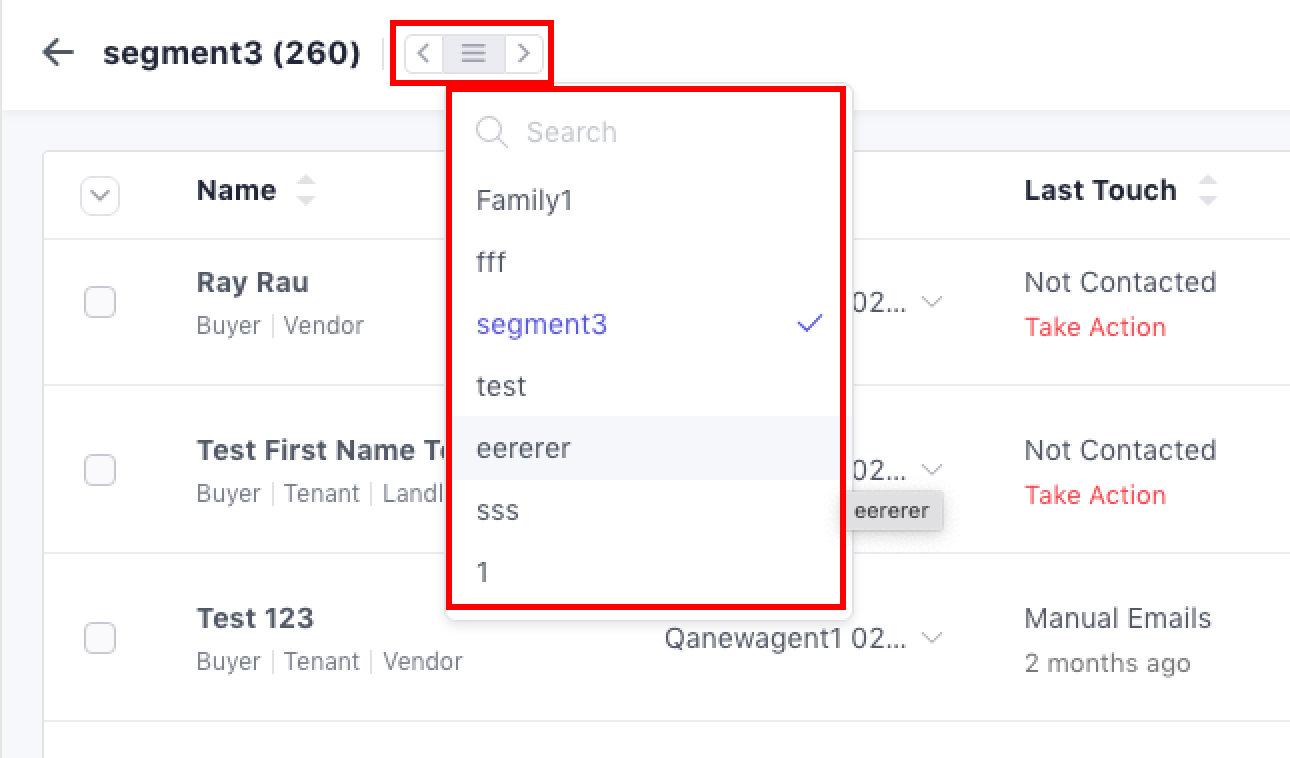Viewport: 1290px width, 758px height.
Task: Click the checkmark next to segment3
Action: [810, 324]
